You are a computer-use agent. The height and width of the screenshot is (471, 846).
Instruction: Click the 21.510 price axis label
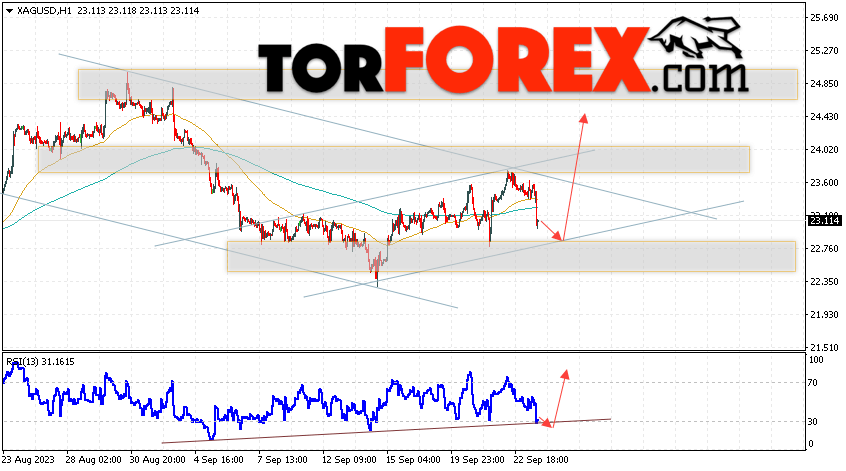tap(824, 347)
